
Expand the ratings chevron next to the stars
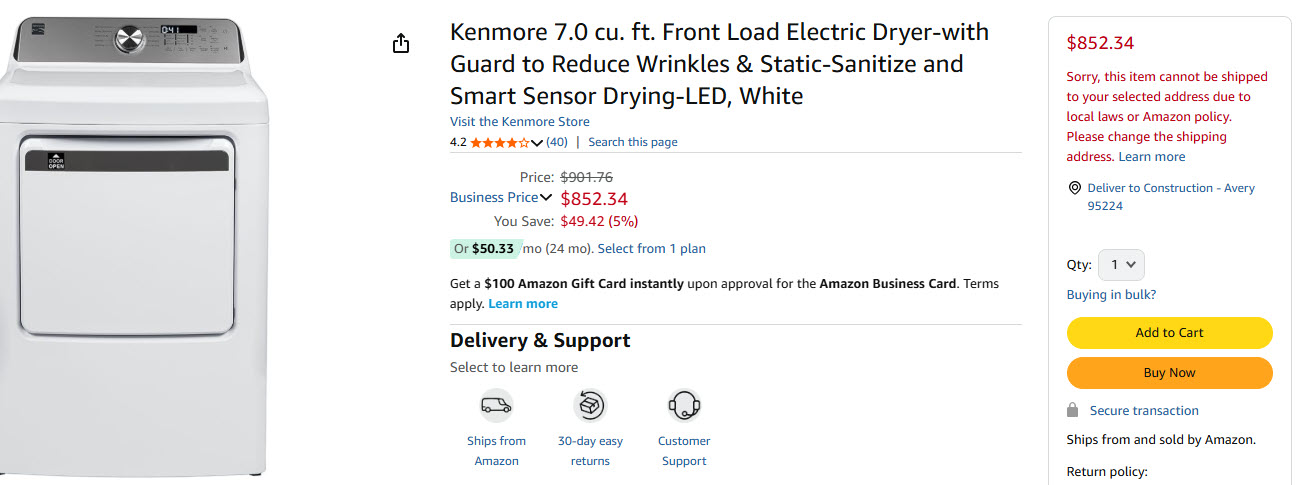tap(537, 143)
